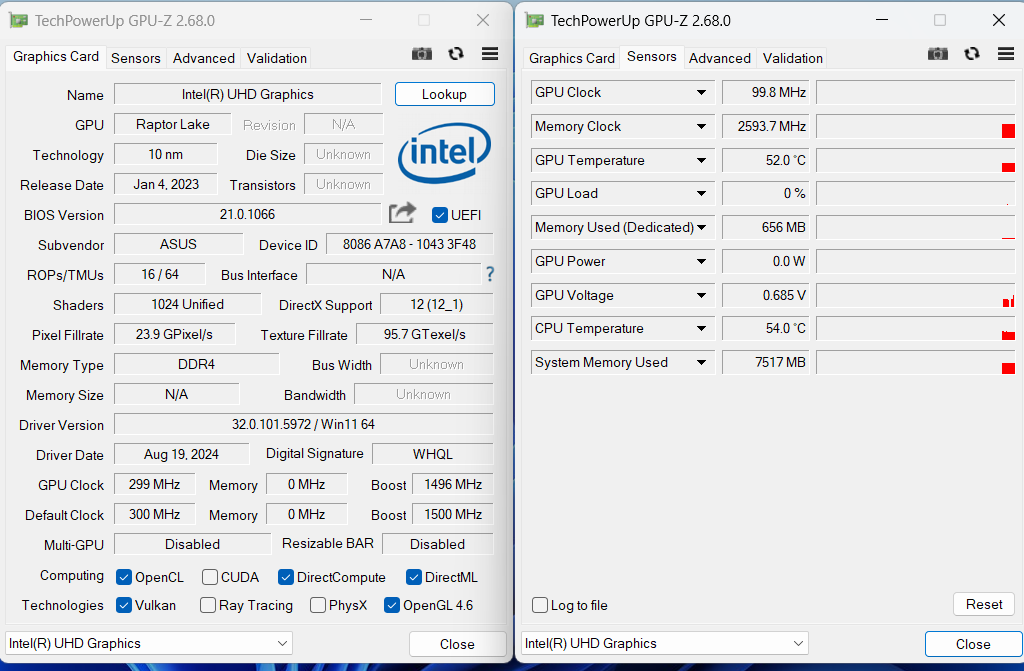Open Advanced tab in right window
The image size is (1024, 671).
pyautogui.click(x=720, y=58)
